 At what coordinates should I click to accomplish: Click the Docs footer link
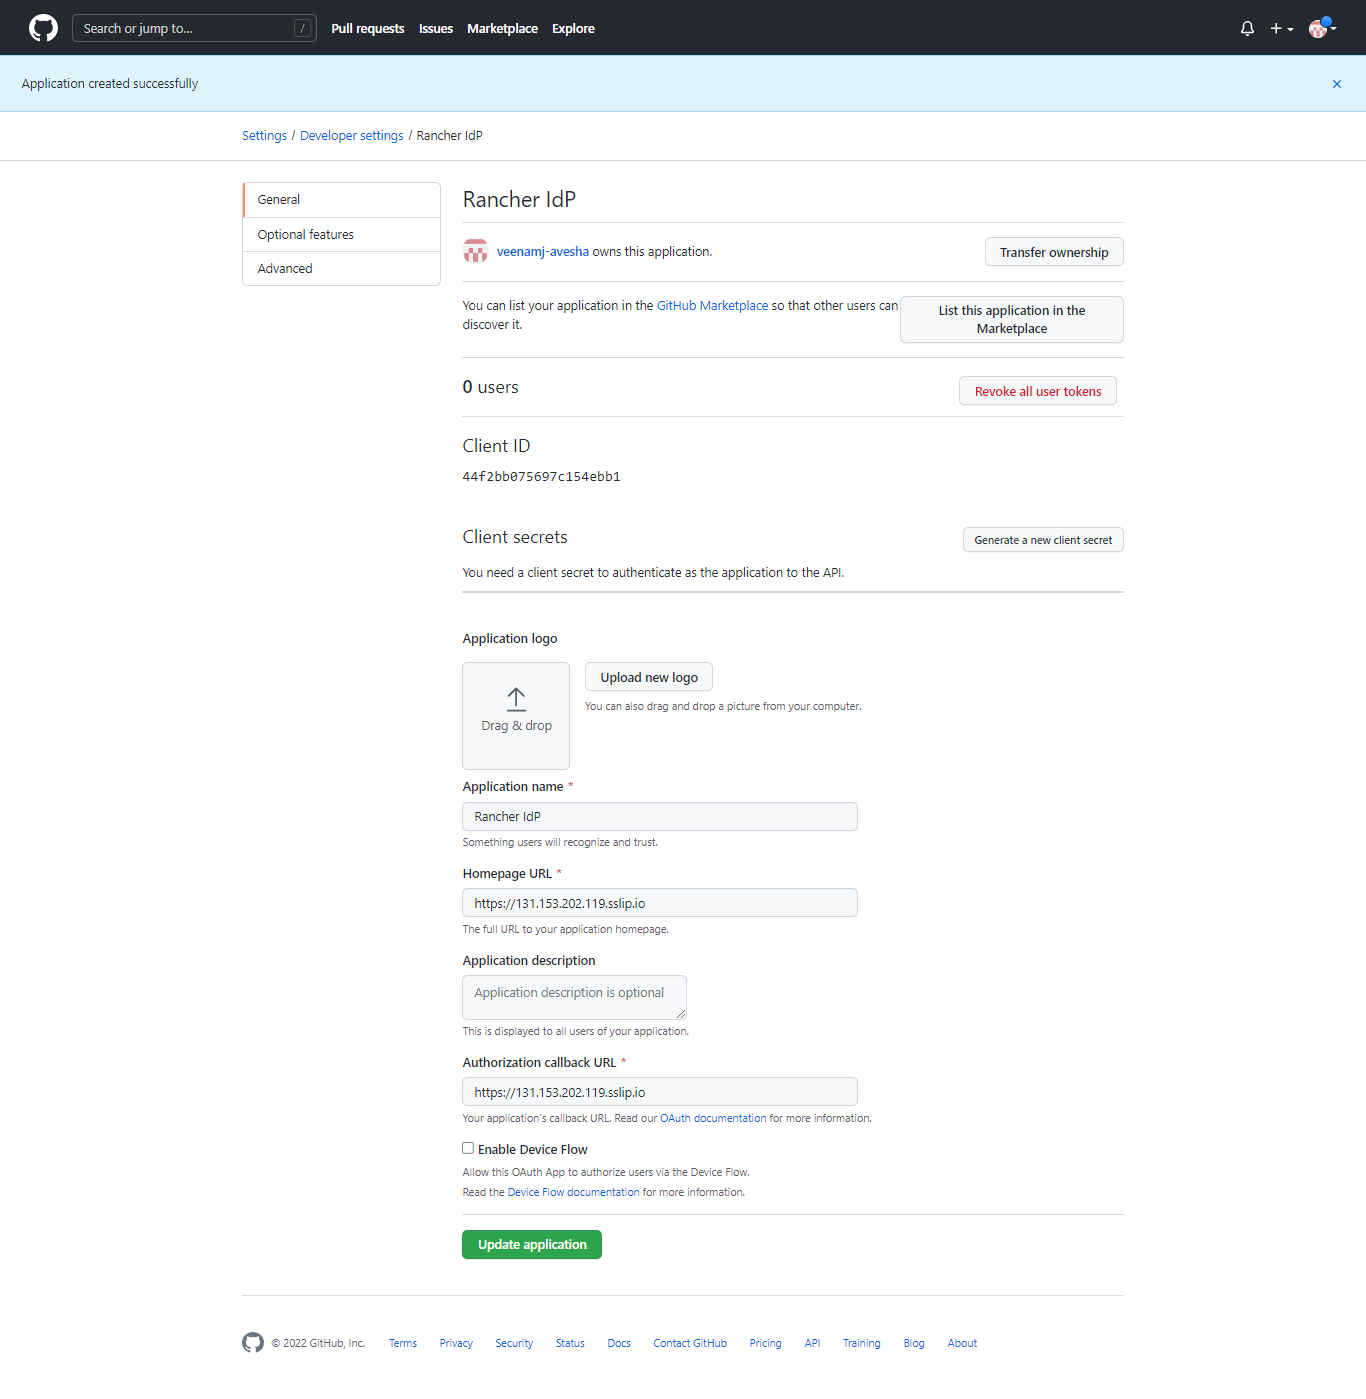point(619,1343)
